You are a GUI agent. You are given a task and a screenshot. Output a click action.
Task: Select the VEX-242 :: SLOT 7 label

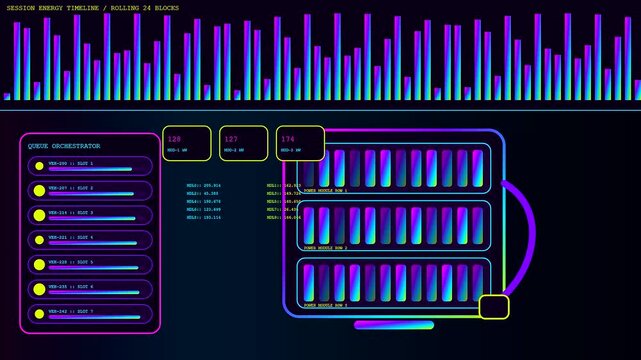(71, 311)
